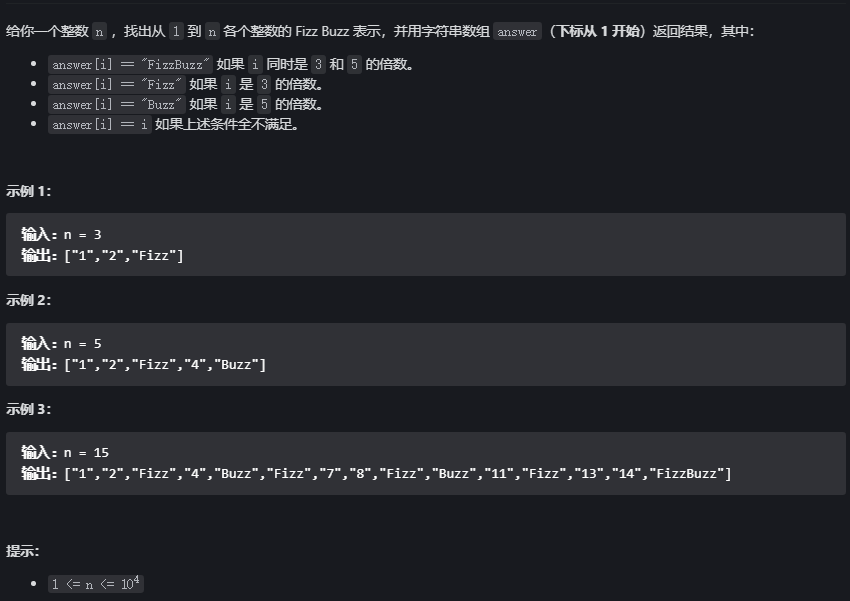Click the input line n = 15

click(65, 453)
